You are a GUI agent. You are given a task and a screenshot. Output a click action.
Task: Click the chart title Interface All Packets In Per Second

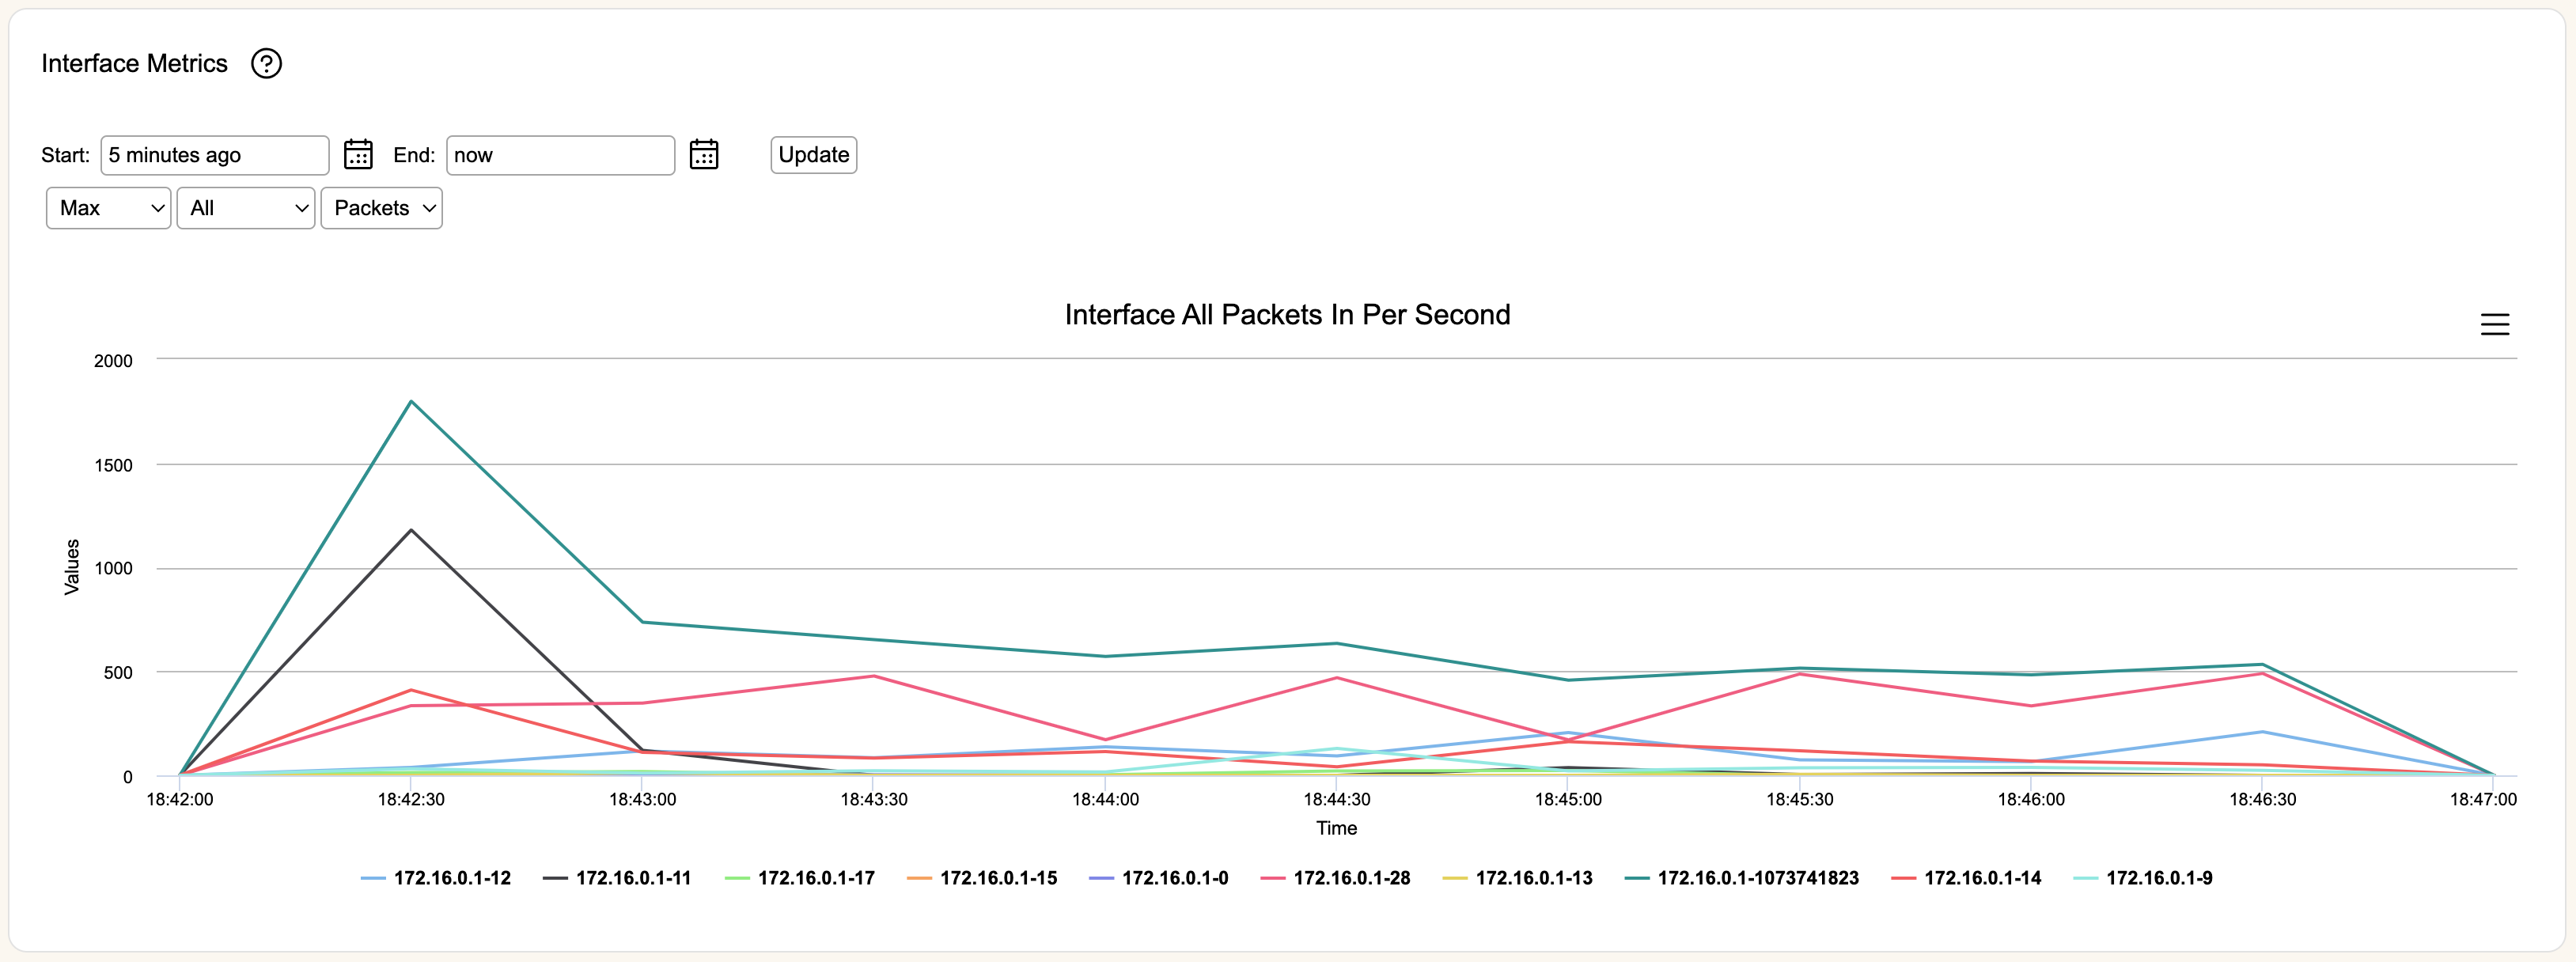click(x=1287, y=315)
